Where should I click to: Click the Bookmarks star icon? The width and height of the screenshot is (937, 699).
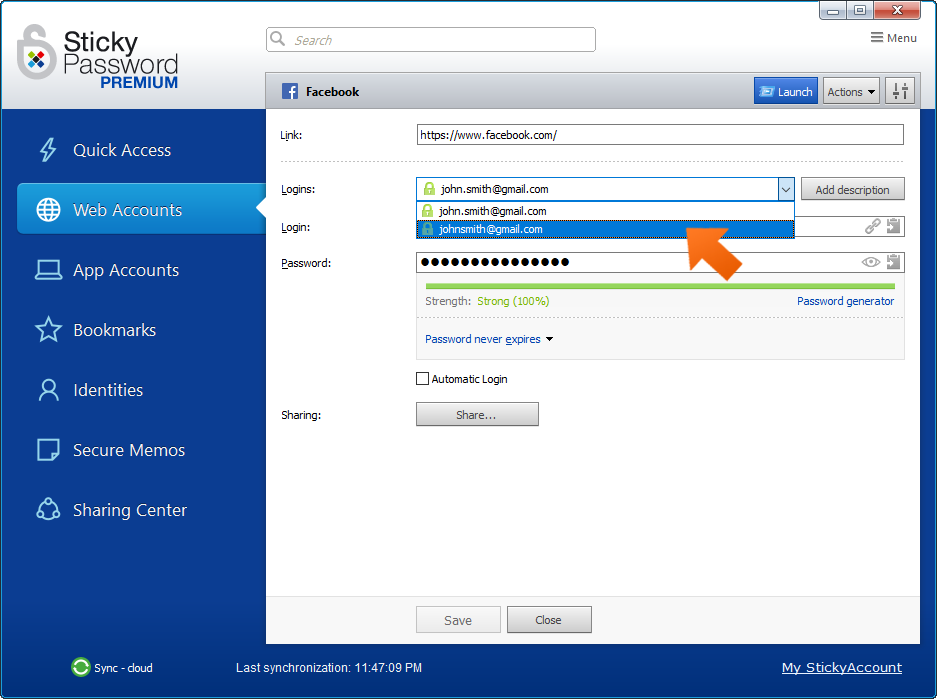point(48,329)
